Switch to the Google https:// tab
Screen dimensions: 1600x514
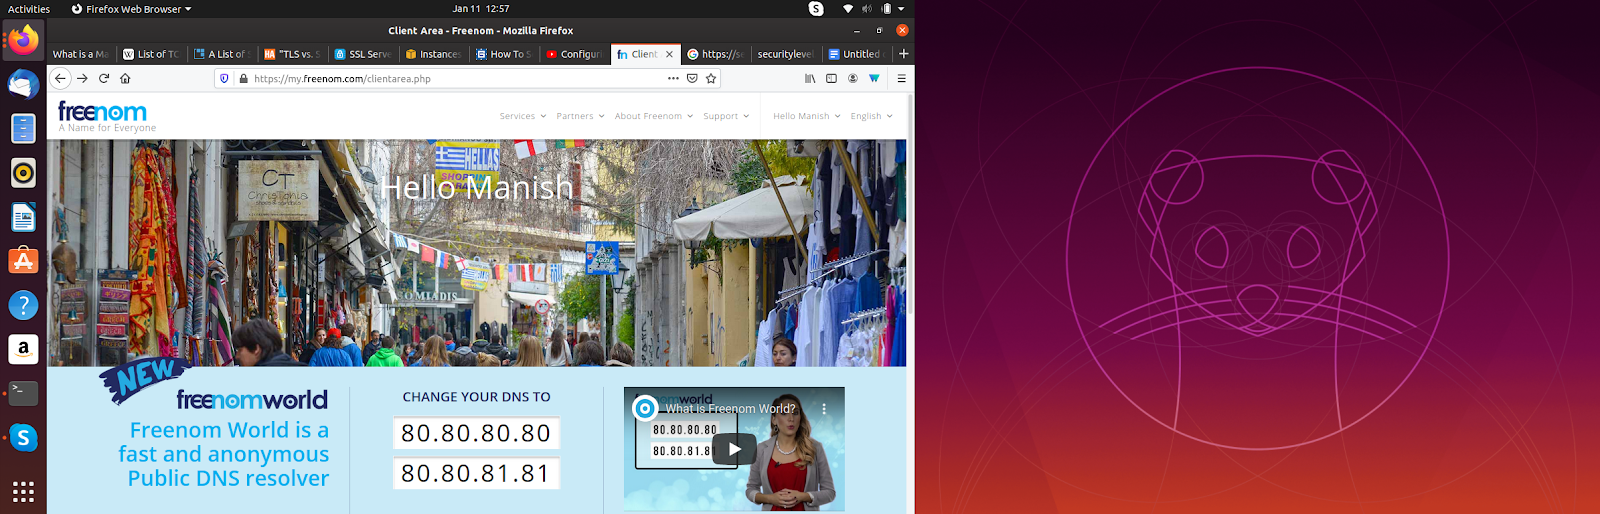(x=716, y=54)
